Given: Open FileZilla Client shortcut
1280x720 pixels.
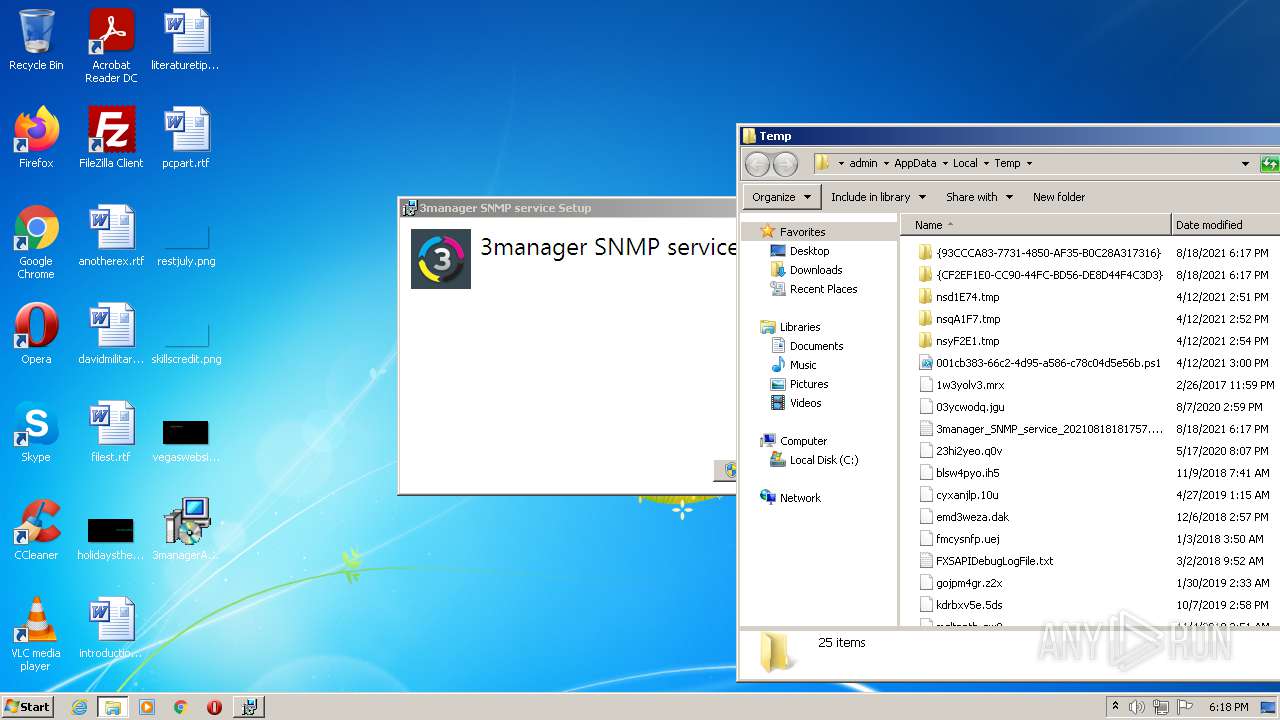Looking at the screenshot, I should pyautogui.click(x=111, y=138).
